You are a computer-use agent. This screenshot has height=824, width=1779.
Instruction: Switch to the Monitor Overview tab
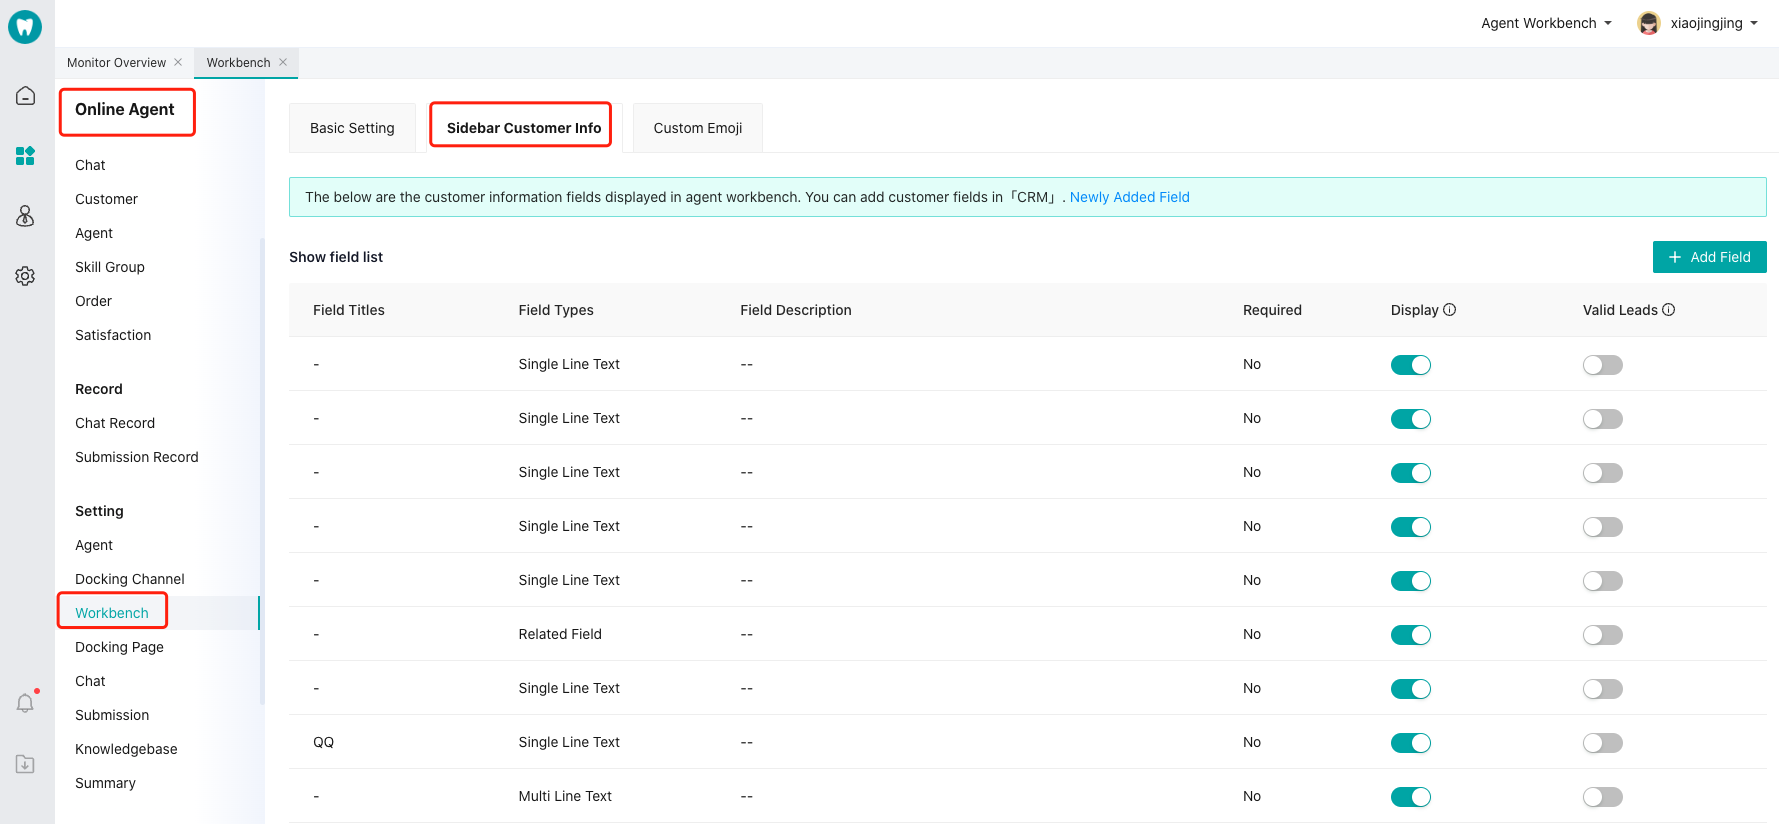click(116, 62)
